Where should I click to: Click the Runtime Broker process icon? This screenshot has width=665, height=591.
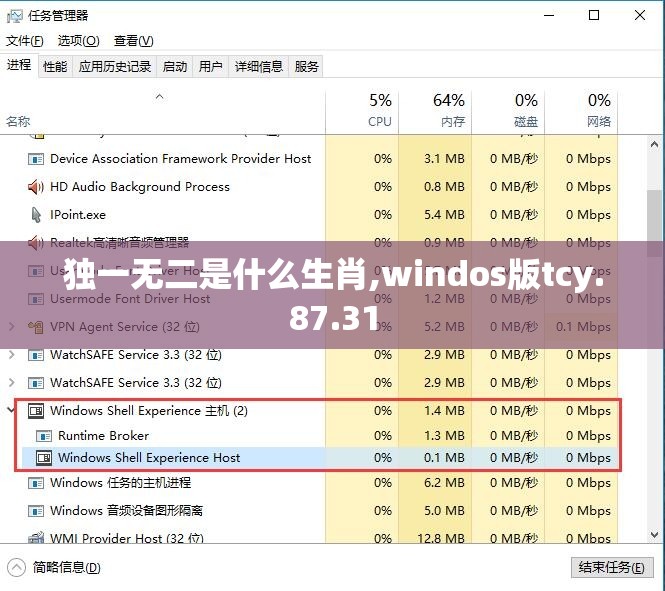pyautogui.click(x=44, y=436)
